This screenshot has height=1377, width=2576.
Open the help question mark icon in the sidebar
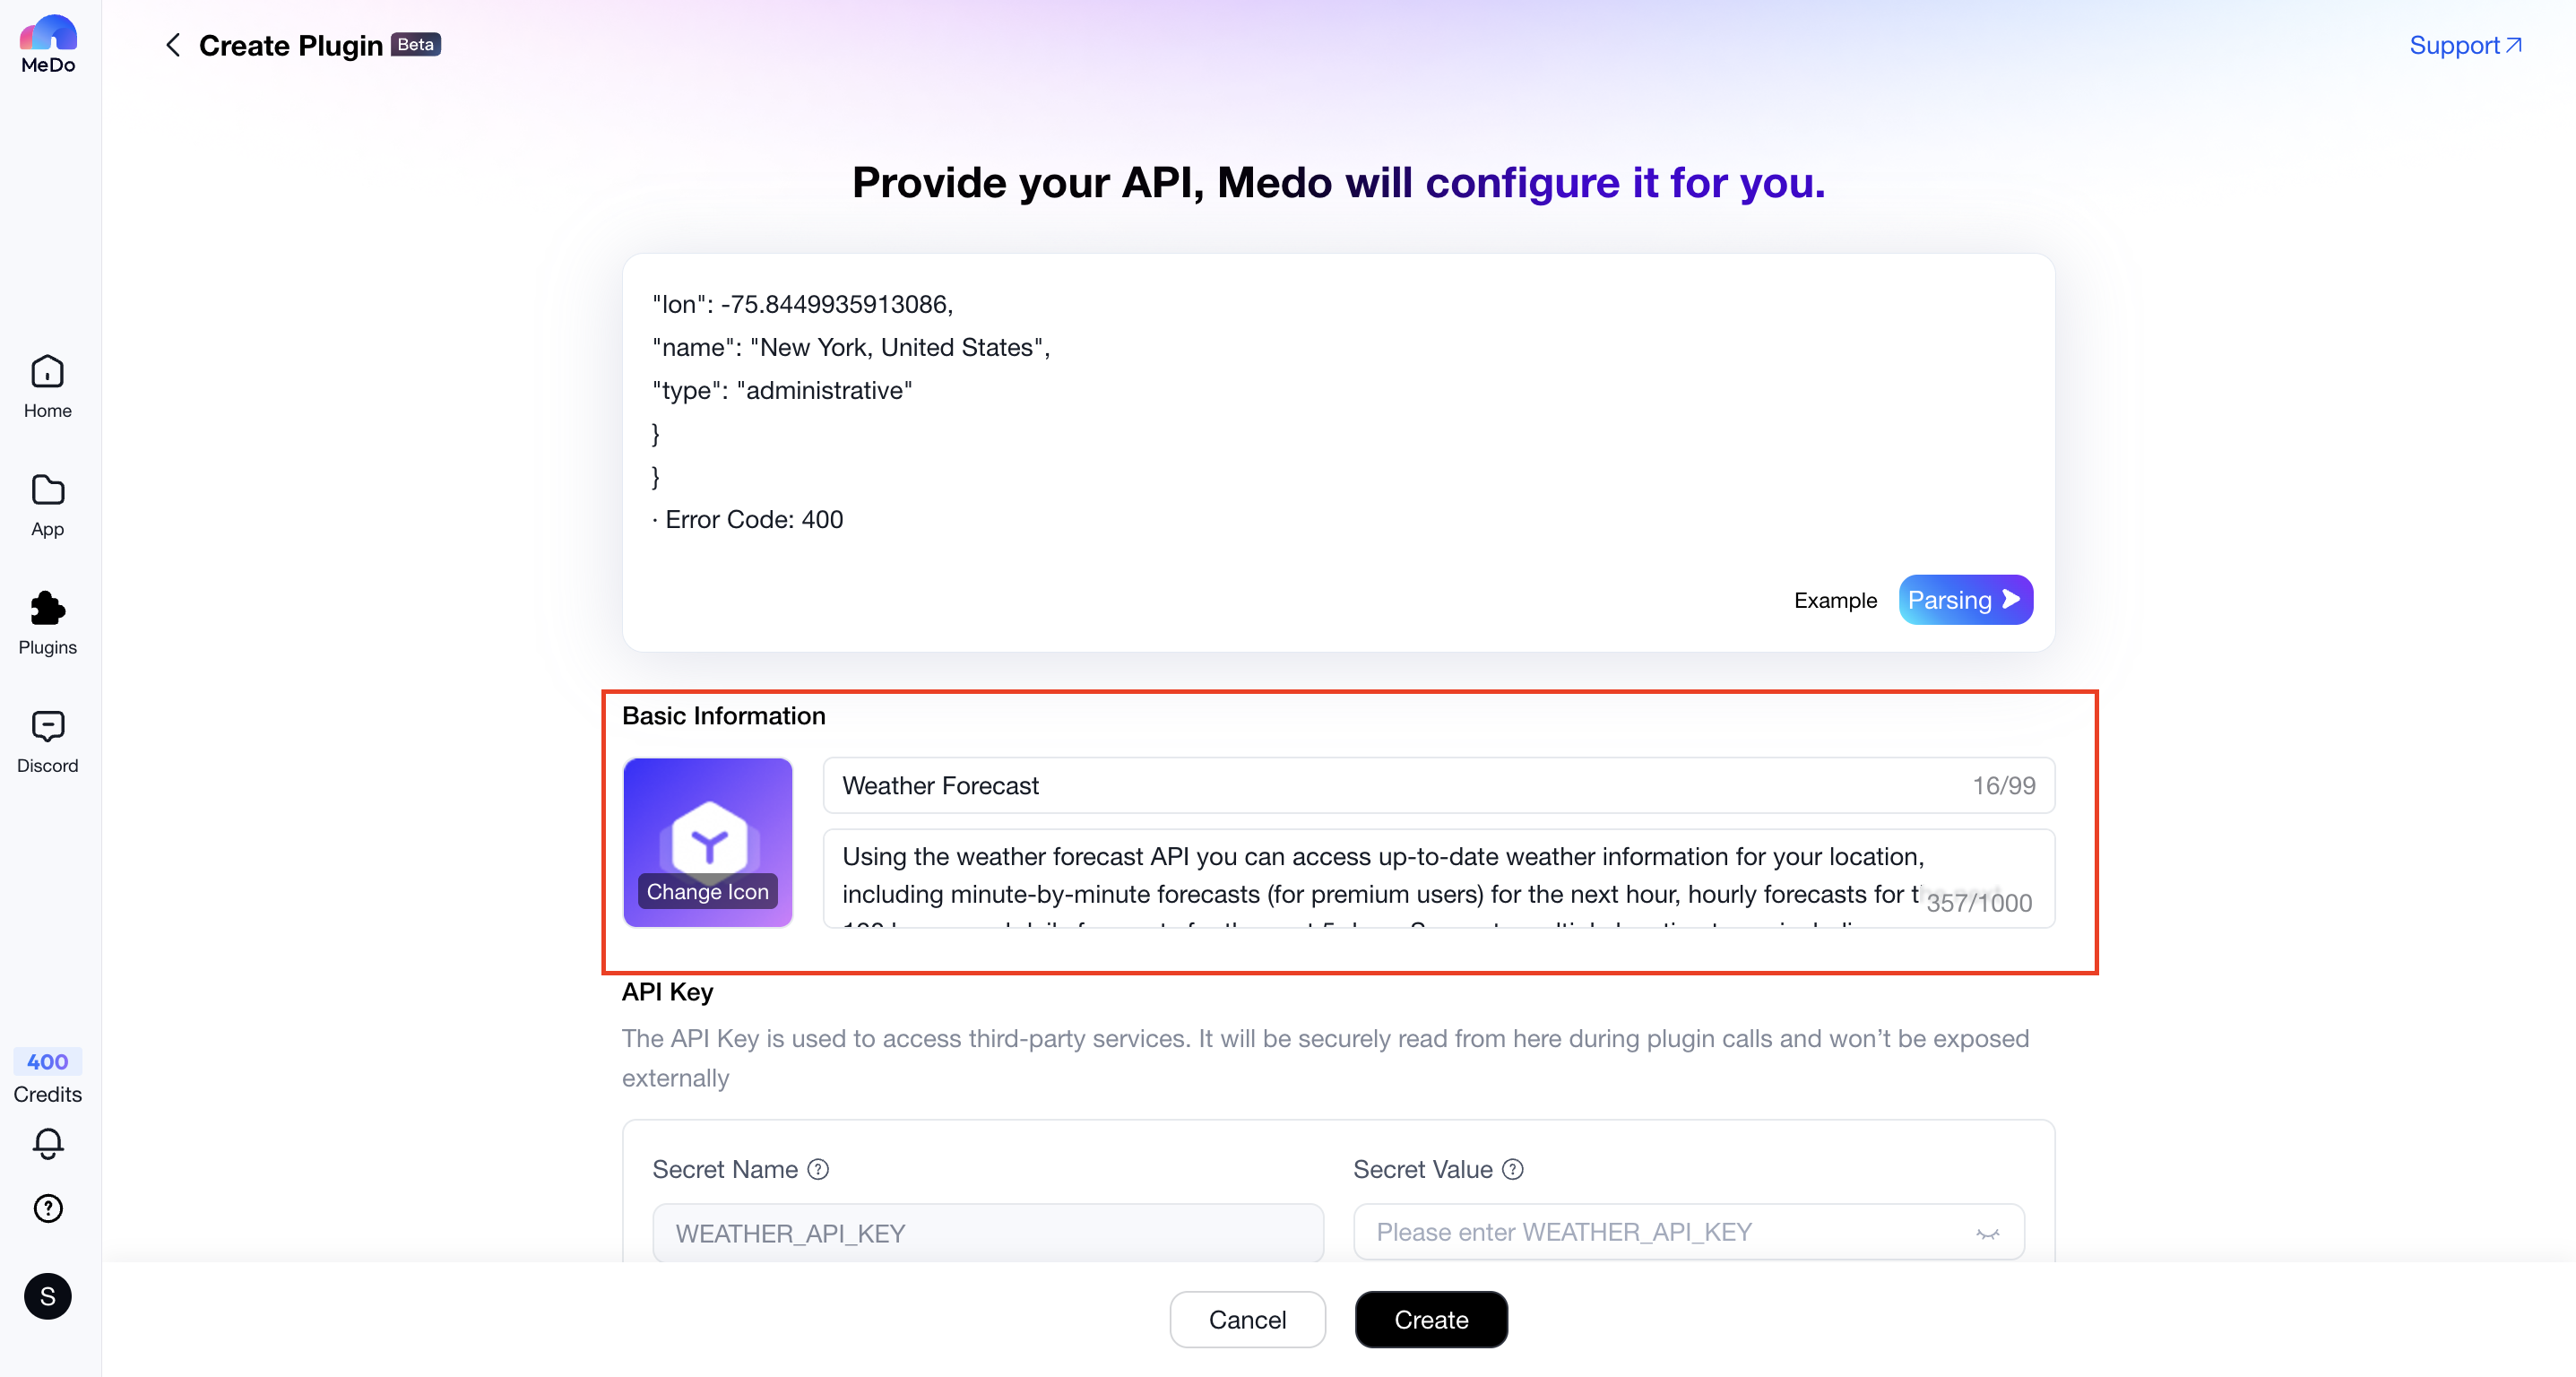point(47,1208)
